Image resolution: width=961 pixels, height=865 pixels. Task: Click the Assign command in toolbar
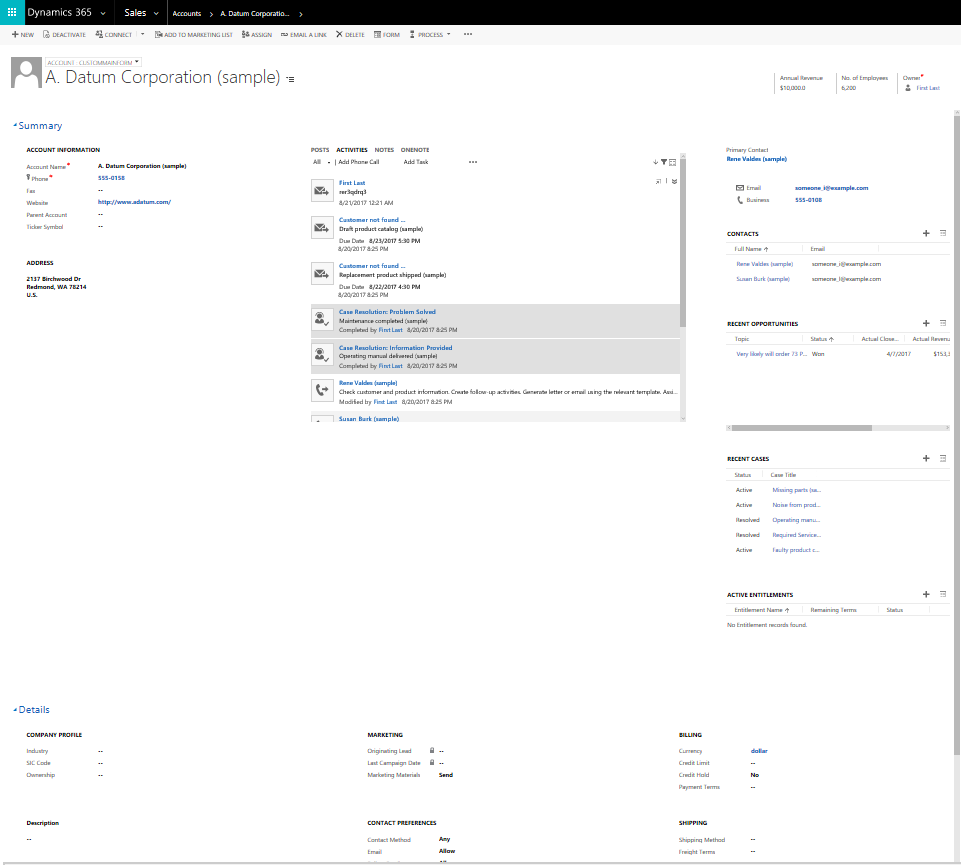point(256,34)
